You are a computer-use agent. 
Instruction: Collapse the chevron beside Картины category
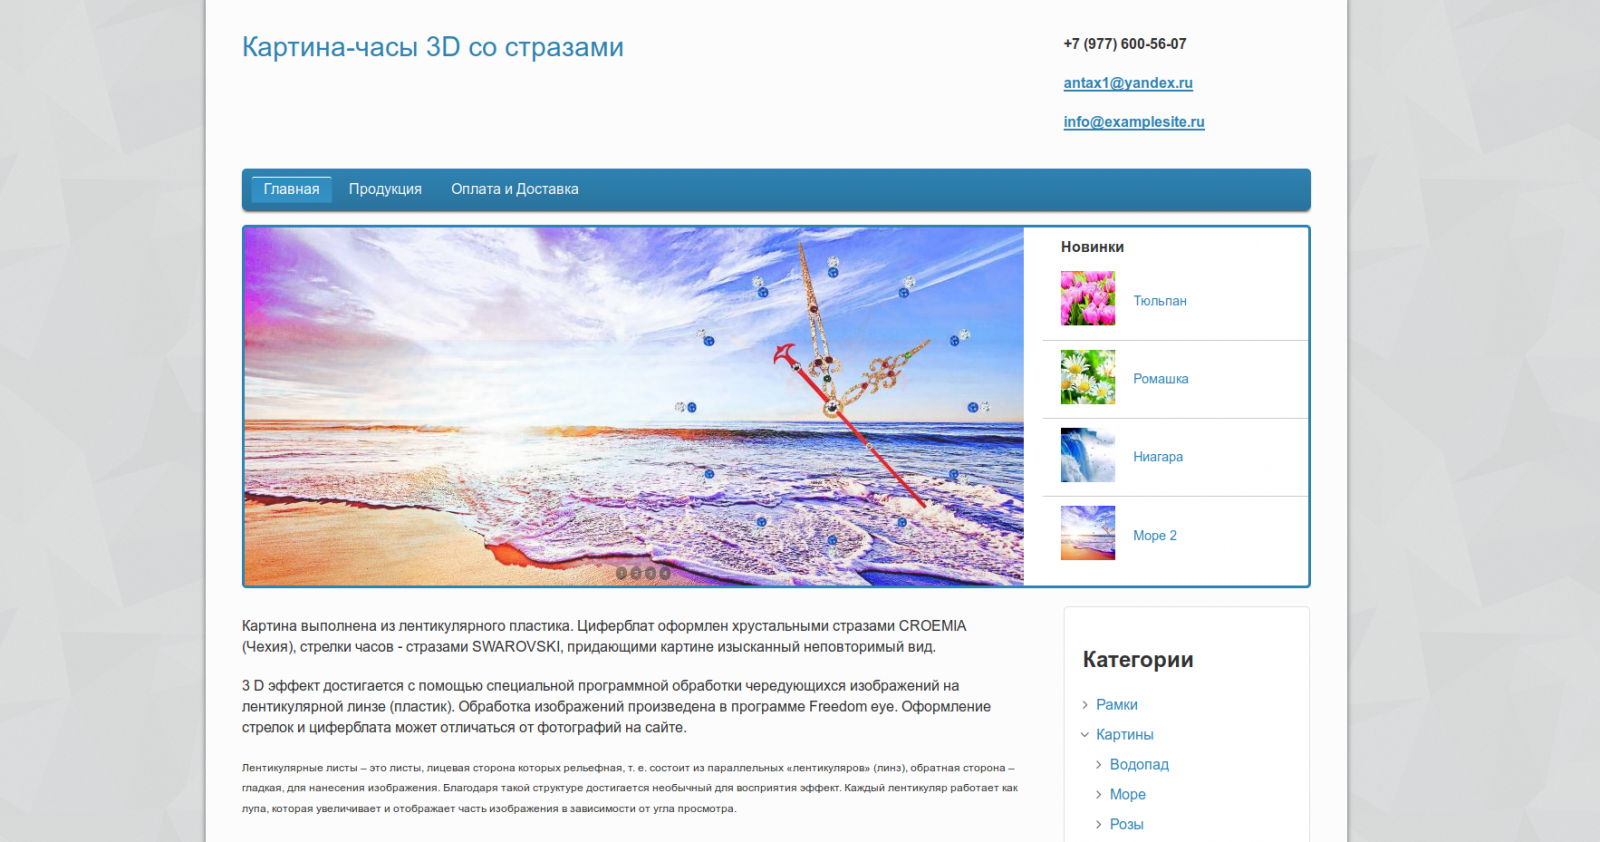pos(1085,735)
